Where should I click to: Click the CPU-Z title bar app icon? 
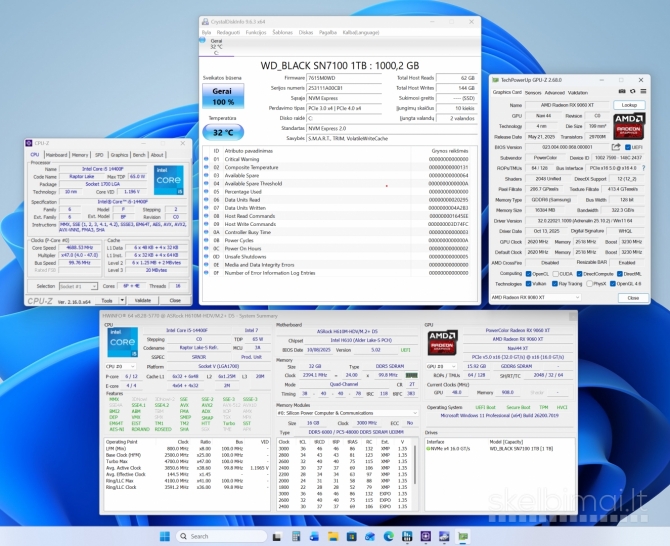(29, 143)
